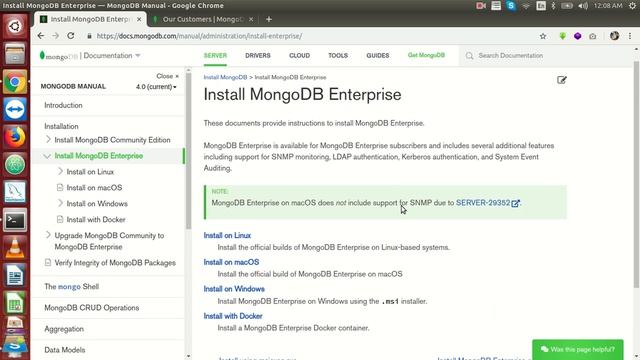Screen dimensions: 640x360
Task: Open the 4.0 (current) version dropdown
Action: (156, 87)
